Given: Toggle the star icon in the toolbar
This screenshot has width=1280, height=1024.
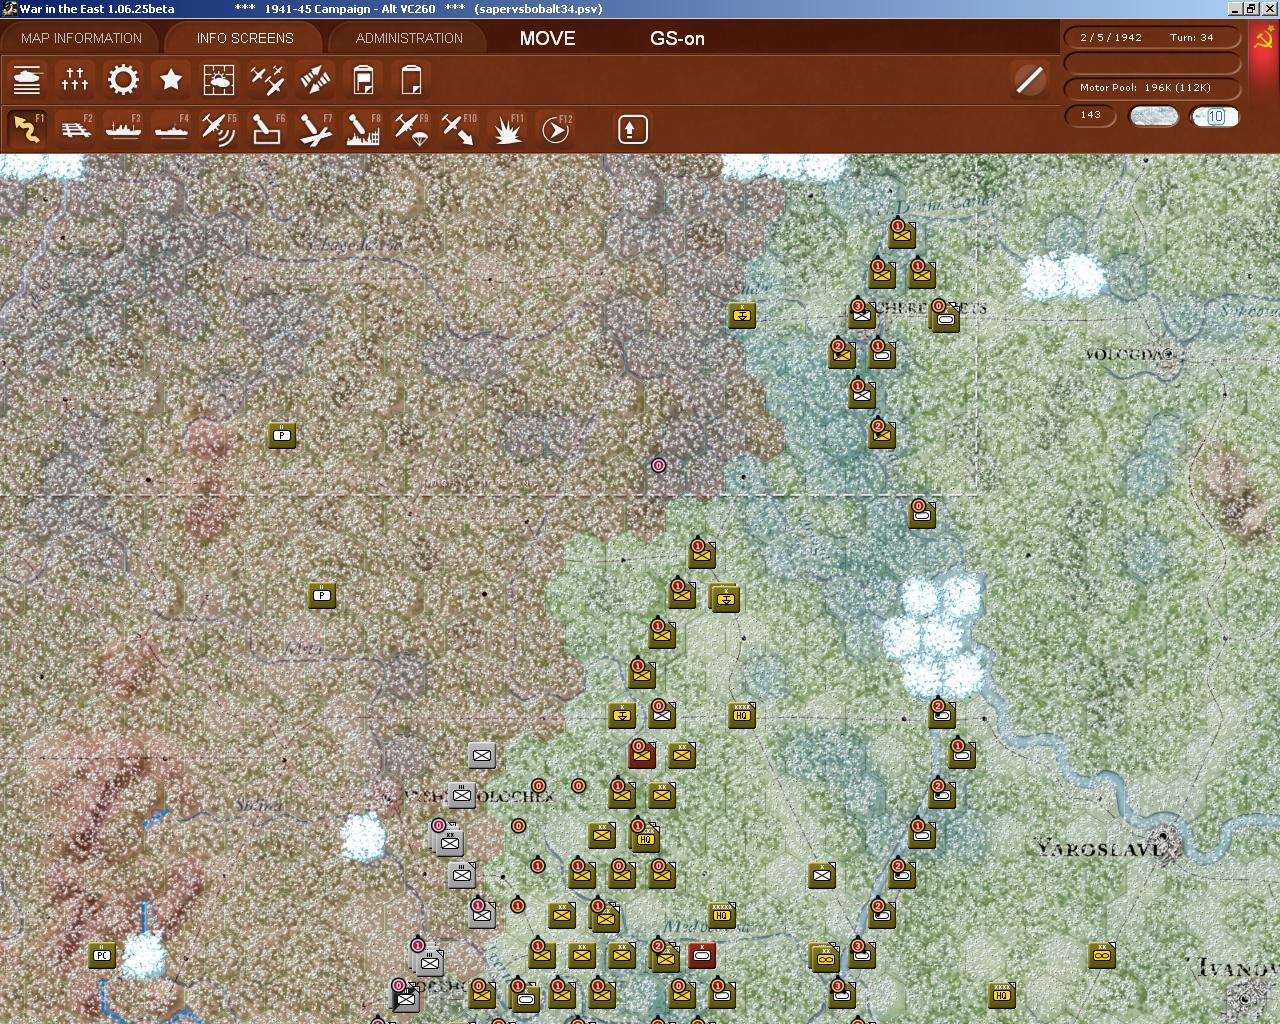Looking at the screenshot, I should [x=171, y=79].
